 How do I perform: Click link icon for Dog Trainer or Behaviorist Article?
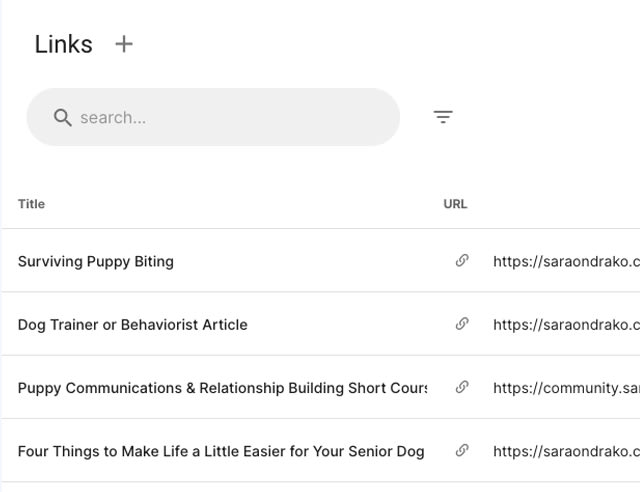tap(462, 324)
